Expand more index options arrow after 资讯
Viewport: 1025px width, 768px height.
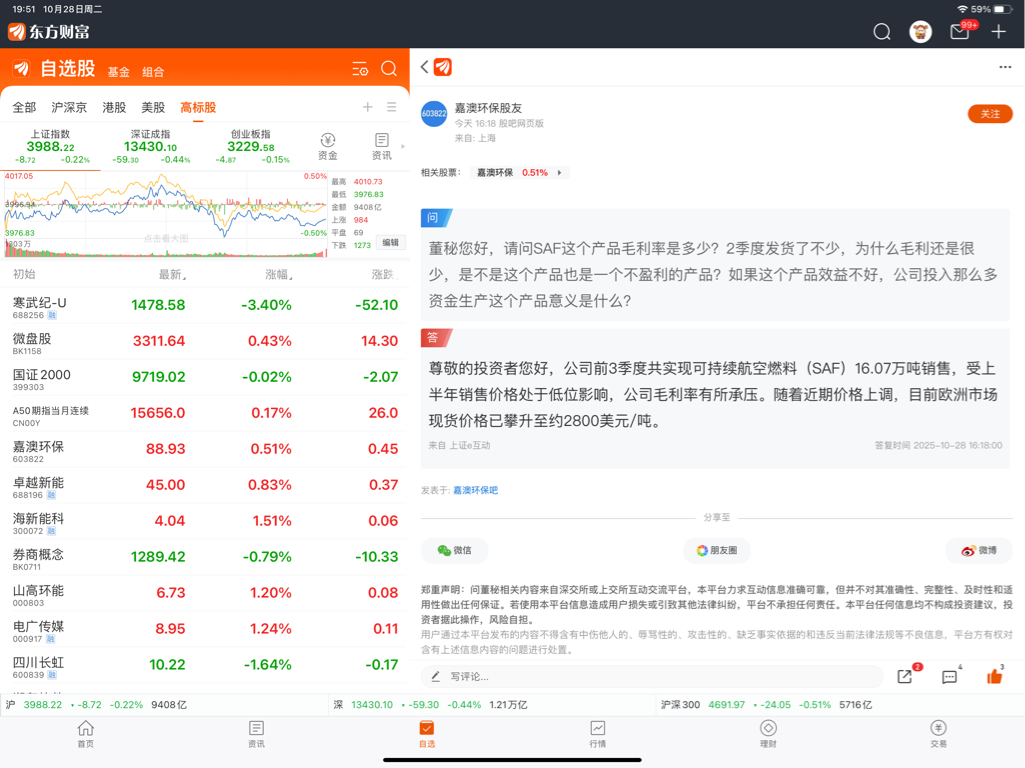point(403,146)
